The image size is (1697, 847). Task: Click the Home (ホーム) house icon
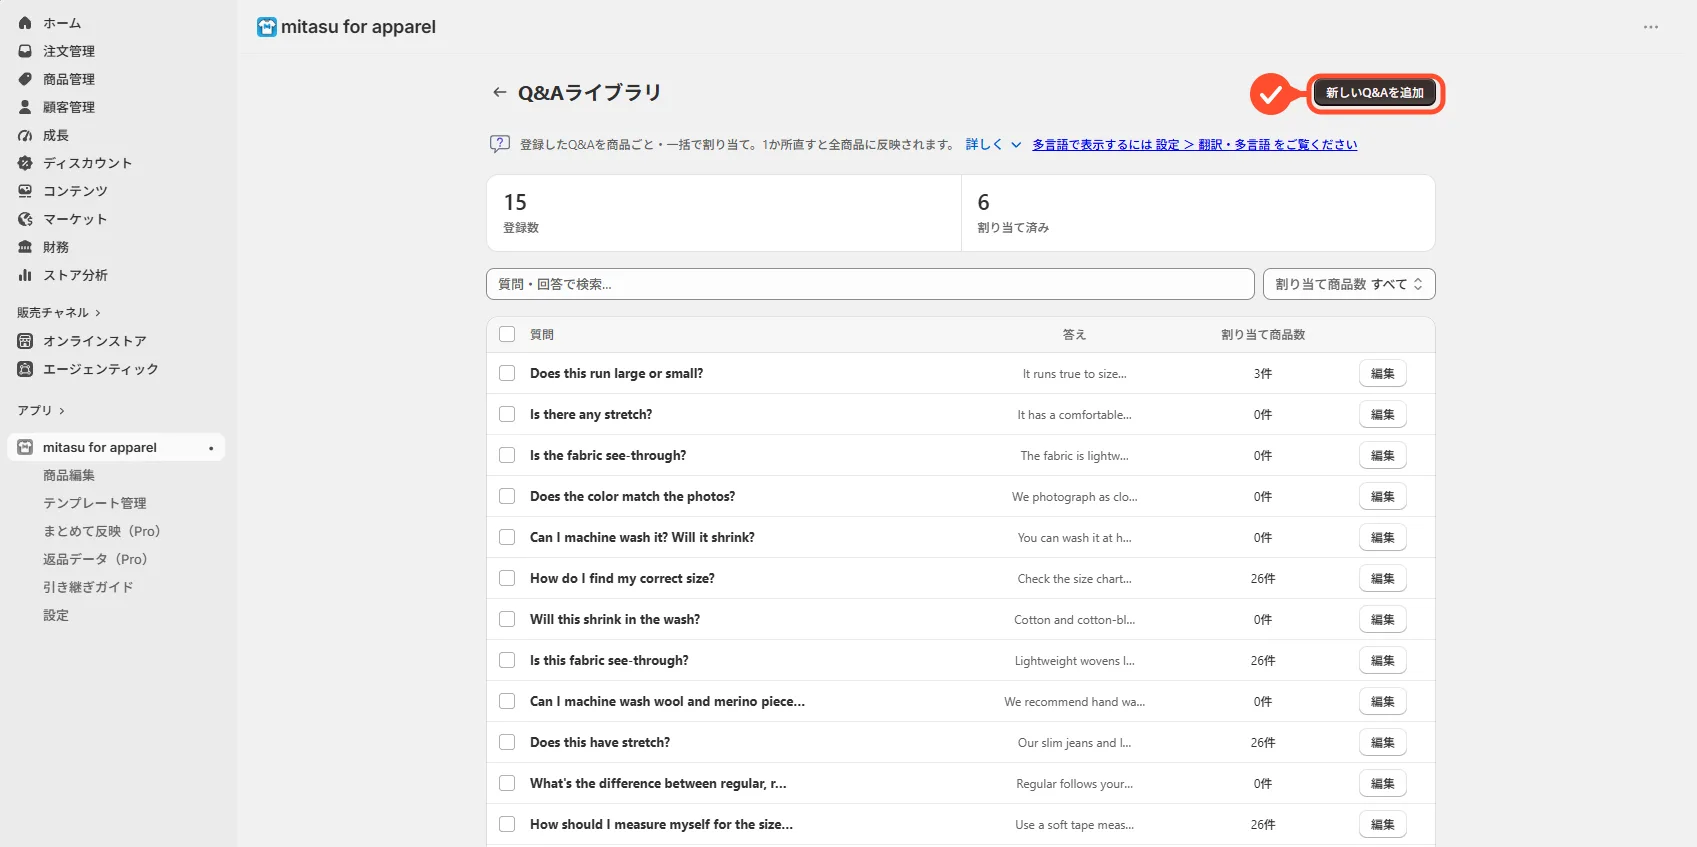point(25,22)
